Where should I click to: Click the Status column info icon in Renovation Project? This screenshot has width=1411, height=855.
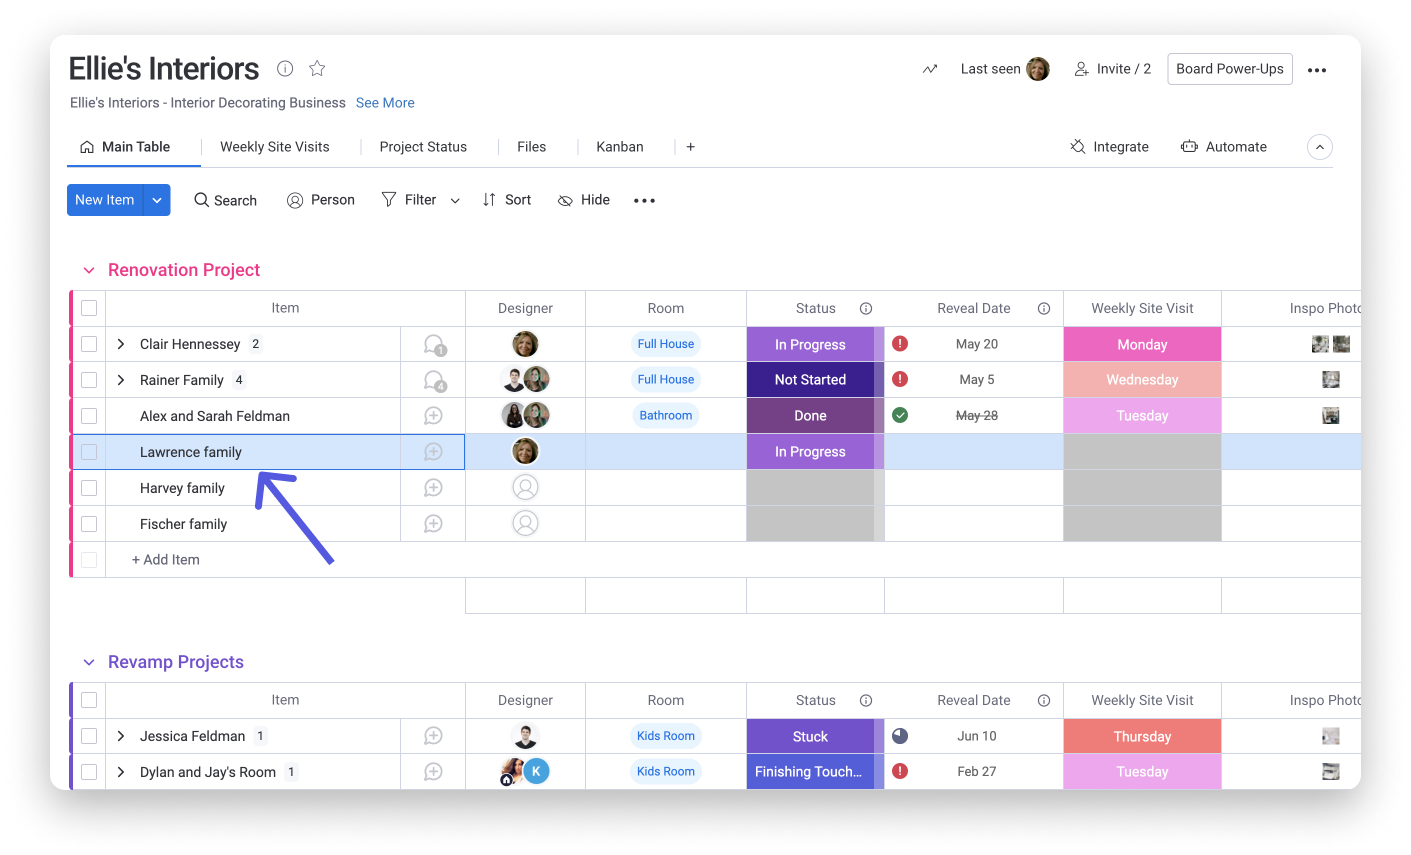tap(866, 308)
